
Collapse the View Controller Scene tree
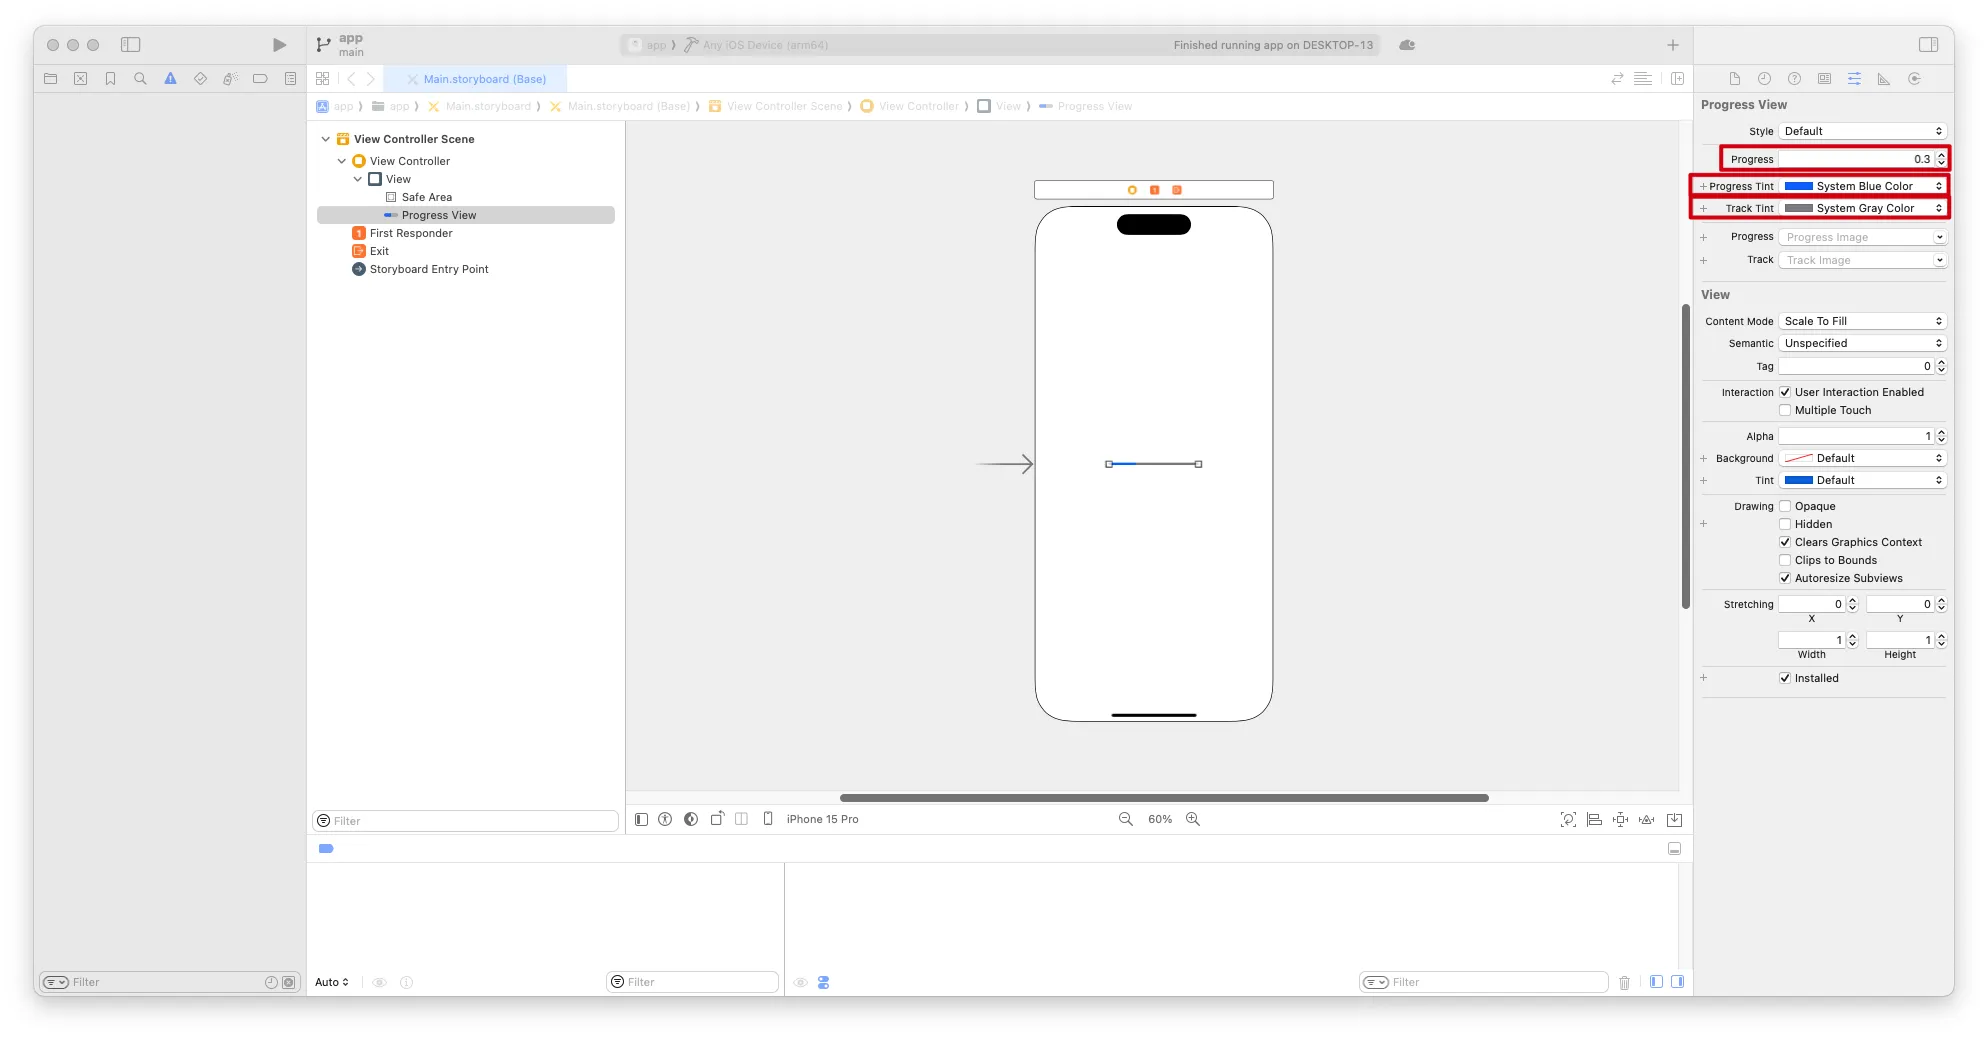point(325,139)
